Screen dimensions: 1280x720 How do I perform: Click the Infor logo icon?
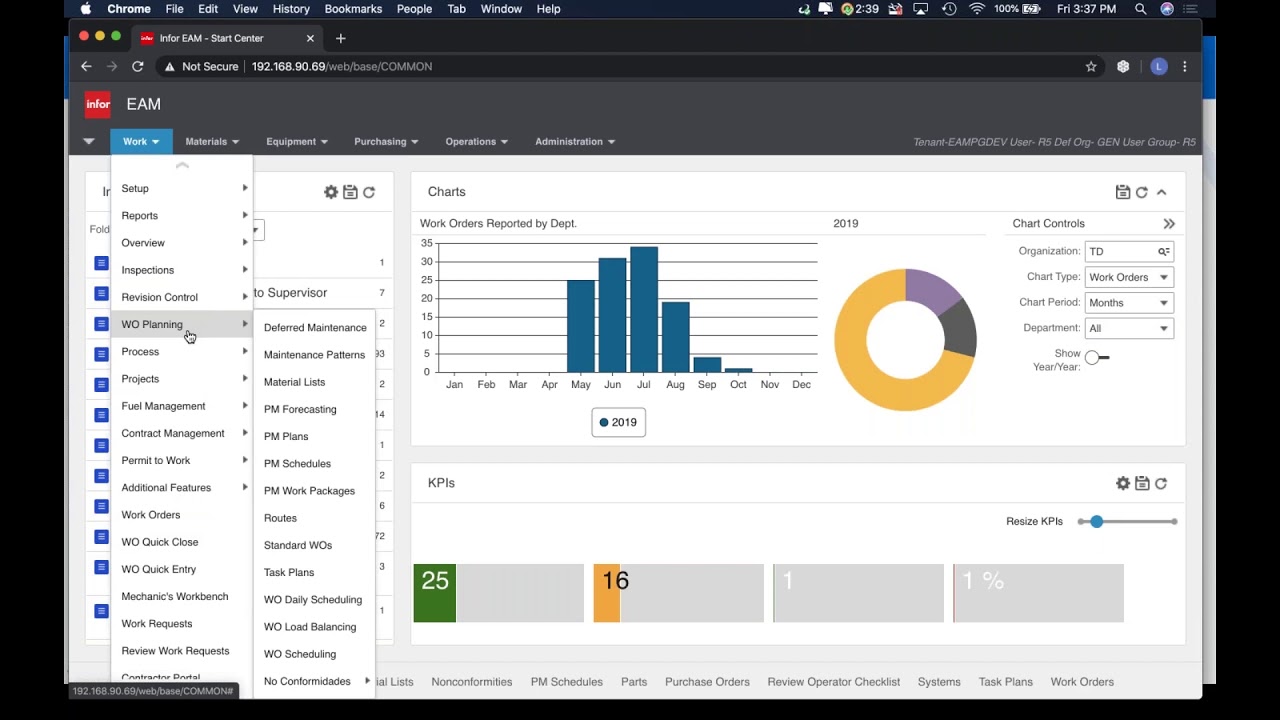click(98, 104)
